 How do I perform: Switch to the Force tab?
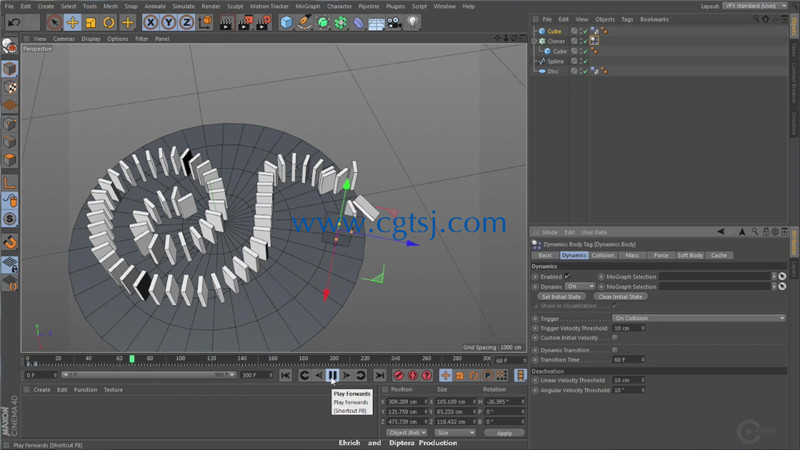click(661, 255)
